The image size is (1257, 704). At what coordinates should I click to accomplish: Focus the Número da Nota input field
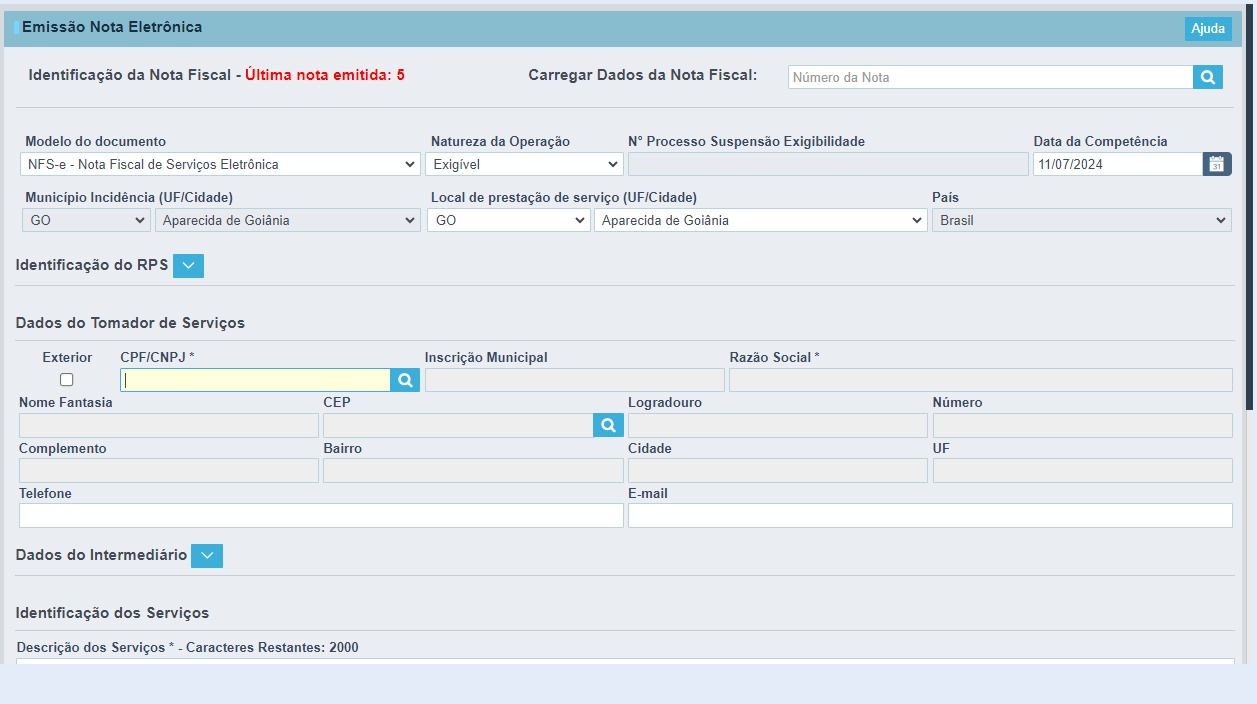click(990, 77)
